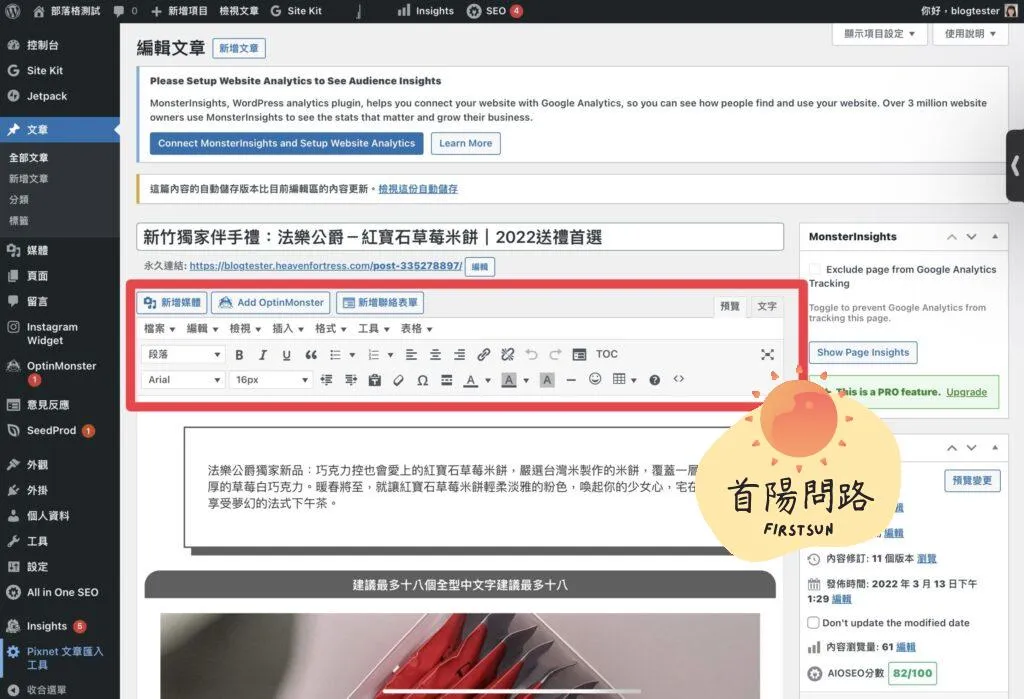View source code with the <> icon
Screen dimensions: 1024x699
click(x=679, y=380)
